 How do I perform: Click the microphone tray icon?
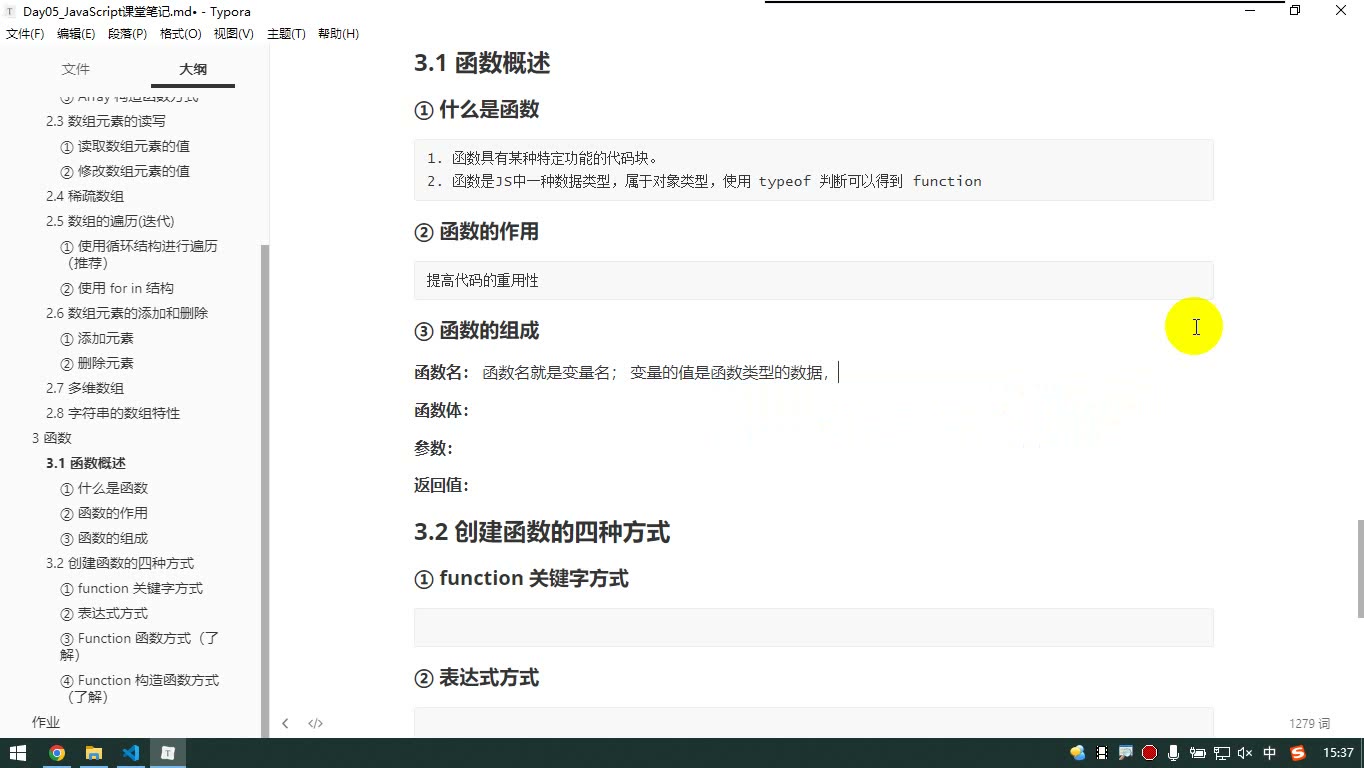[1173, 753]
